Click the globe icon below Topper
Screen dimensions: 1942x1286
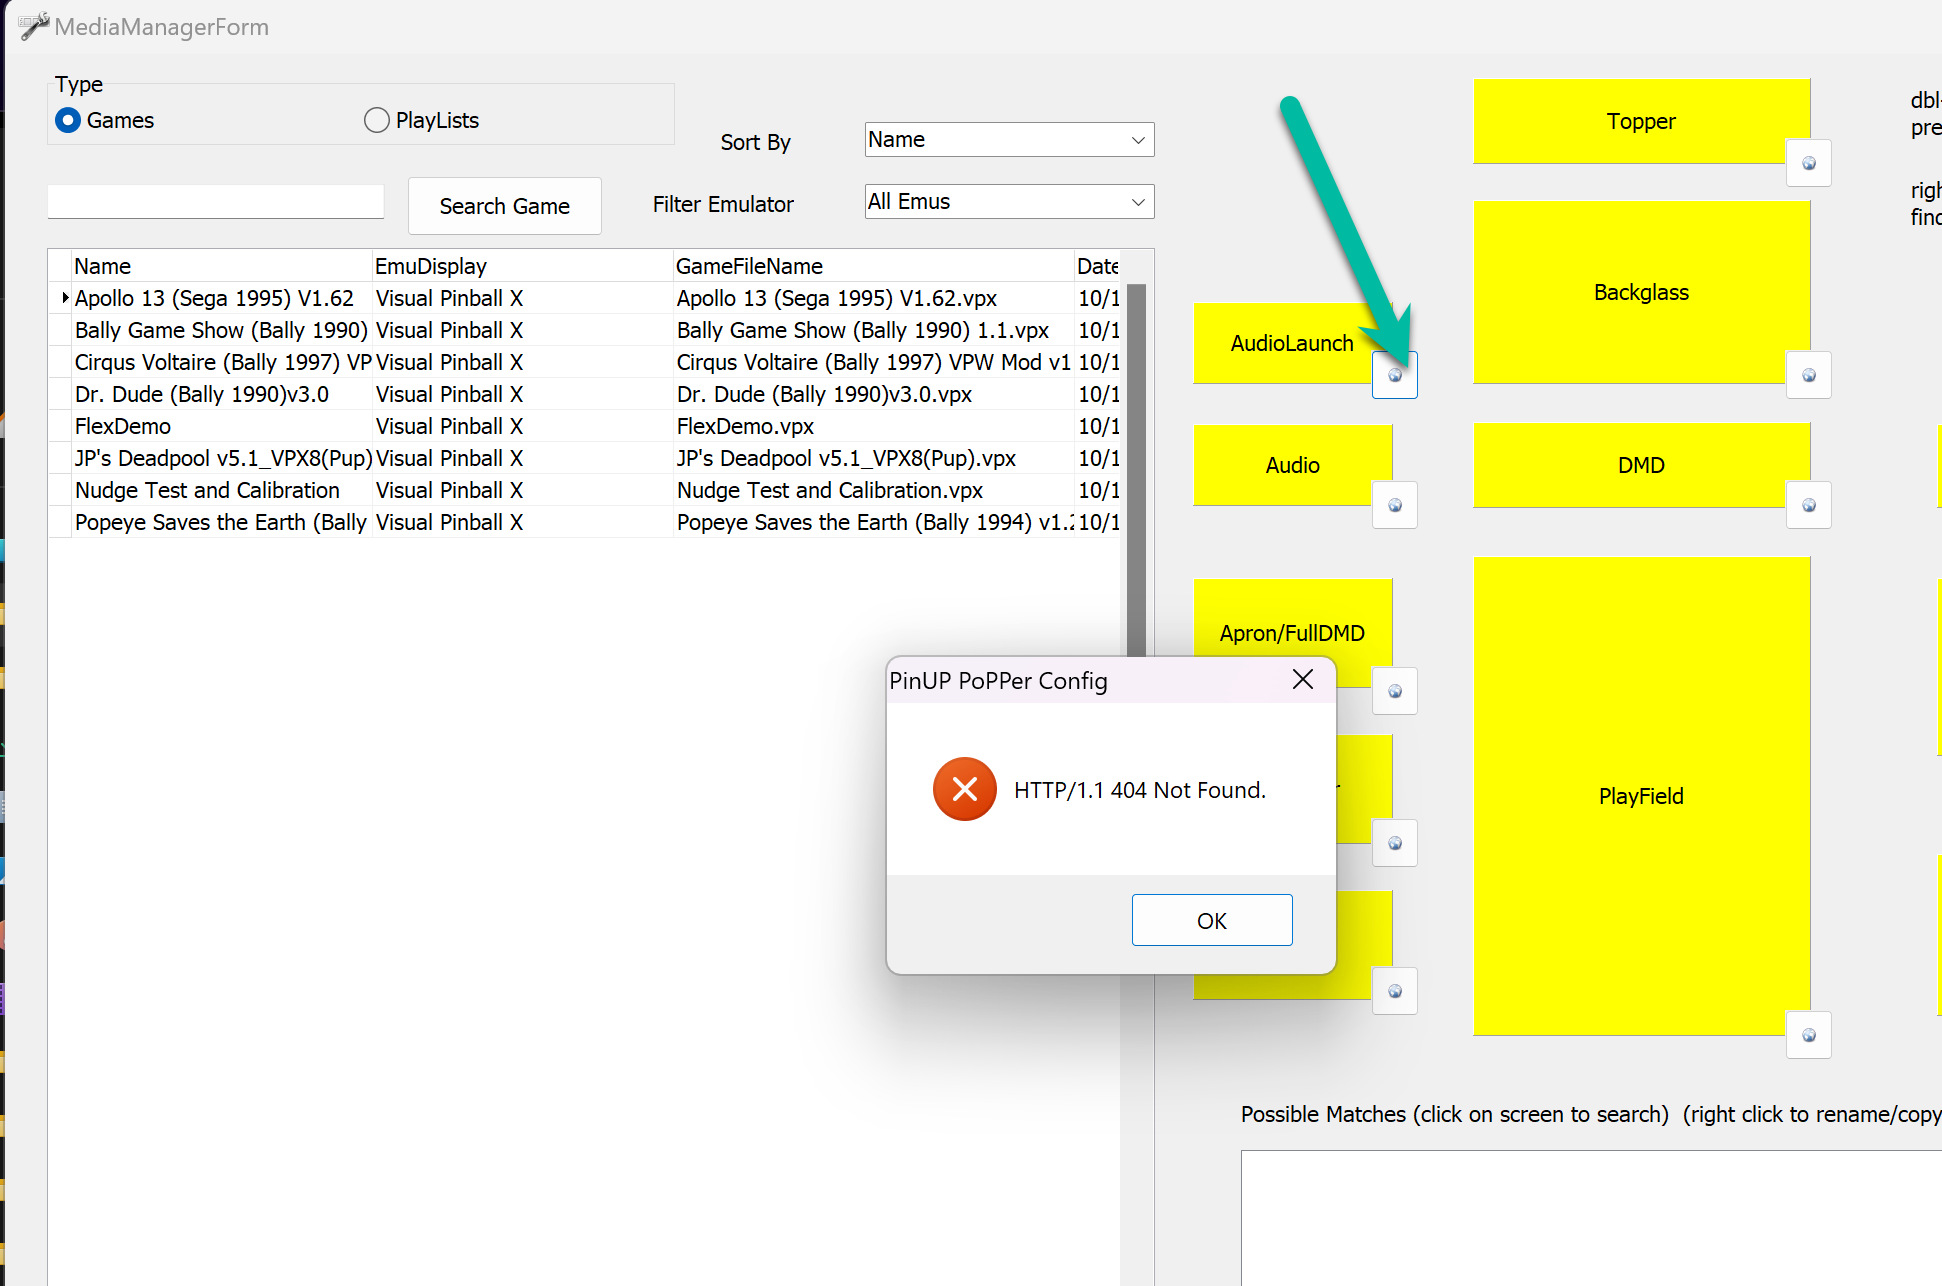[x=1808, y=163]
